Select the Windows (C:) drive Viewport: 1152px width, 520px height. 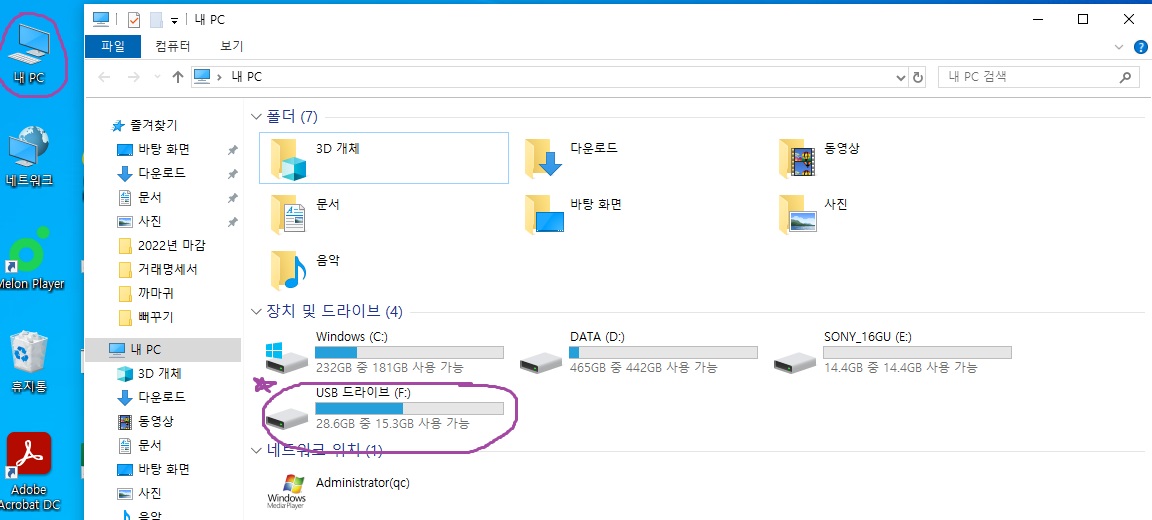[385, 353]
